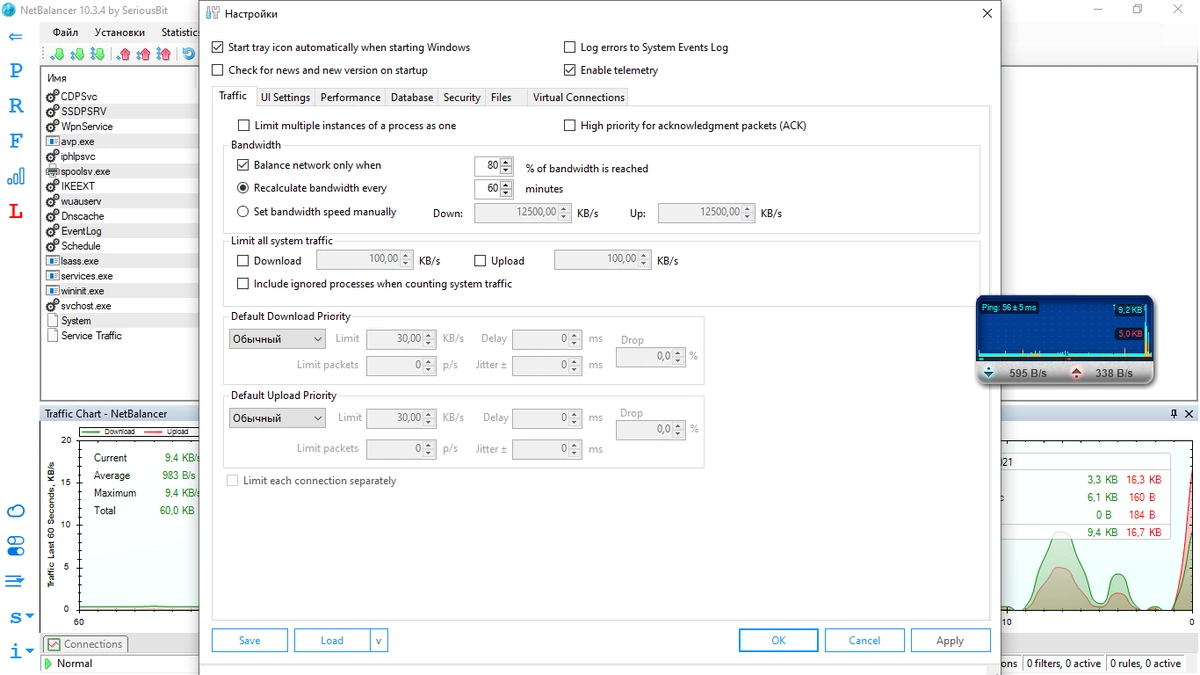
Task: Open the Файл menu
Action: [65, 32]
